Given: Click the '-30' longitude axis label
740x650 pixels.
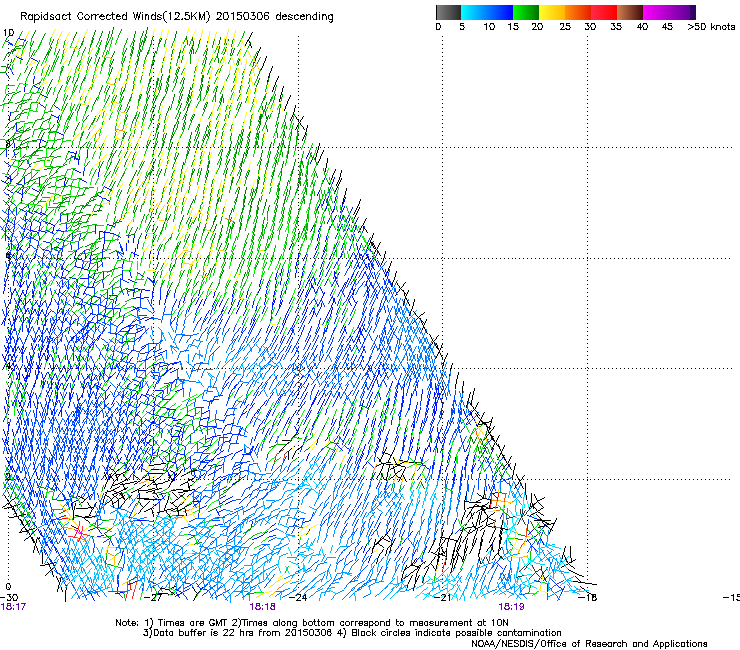Looking at the screenshot, I should click(9, 598).
